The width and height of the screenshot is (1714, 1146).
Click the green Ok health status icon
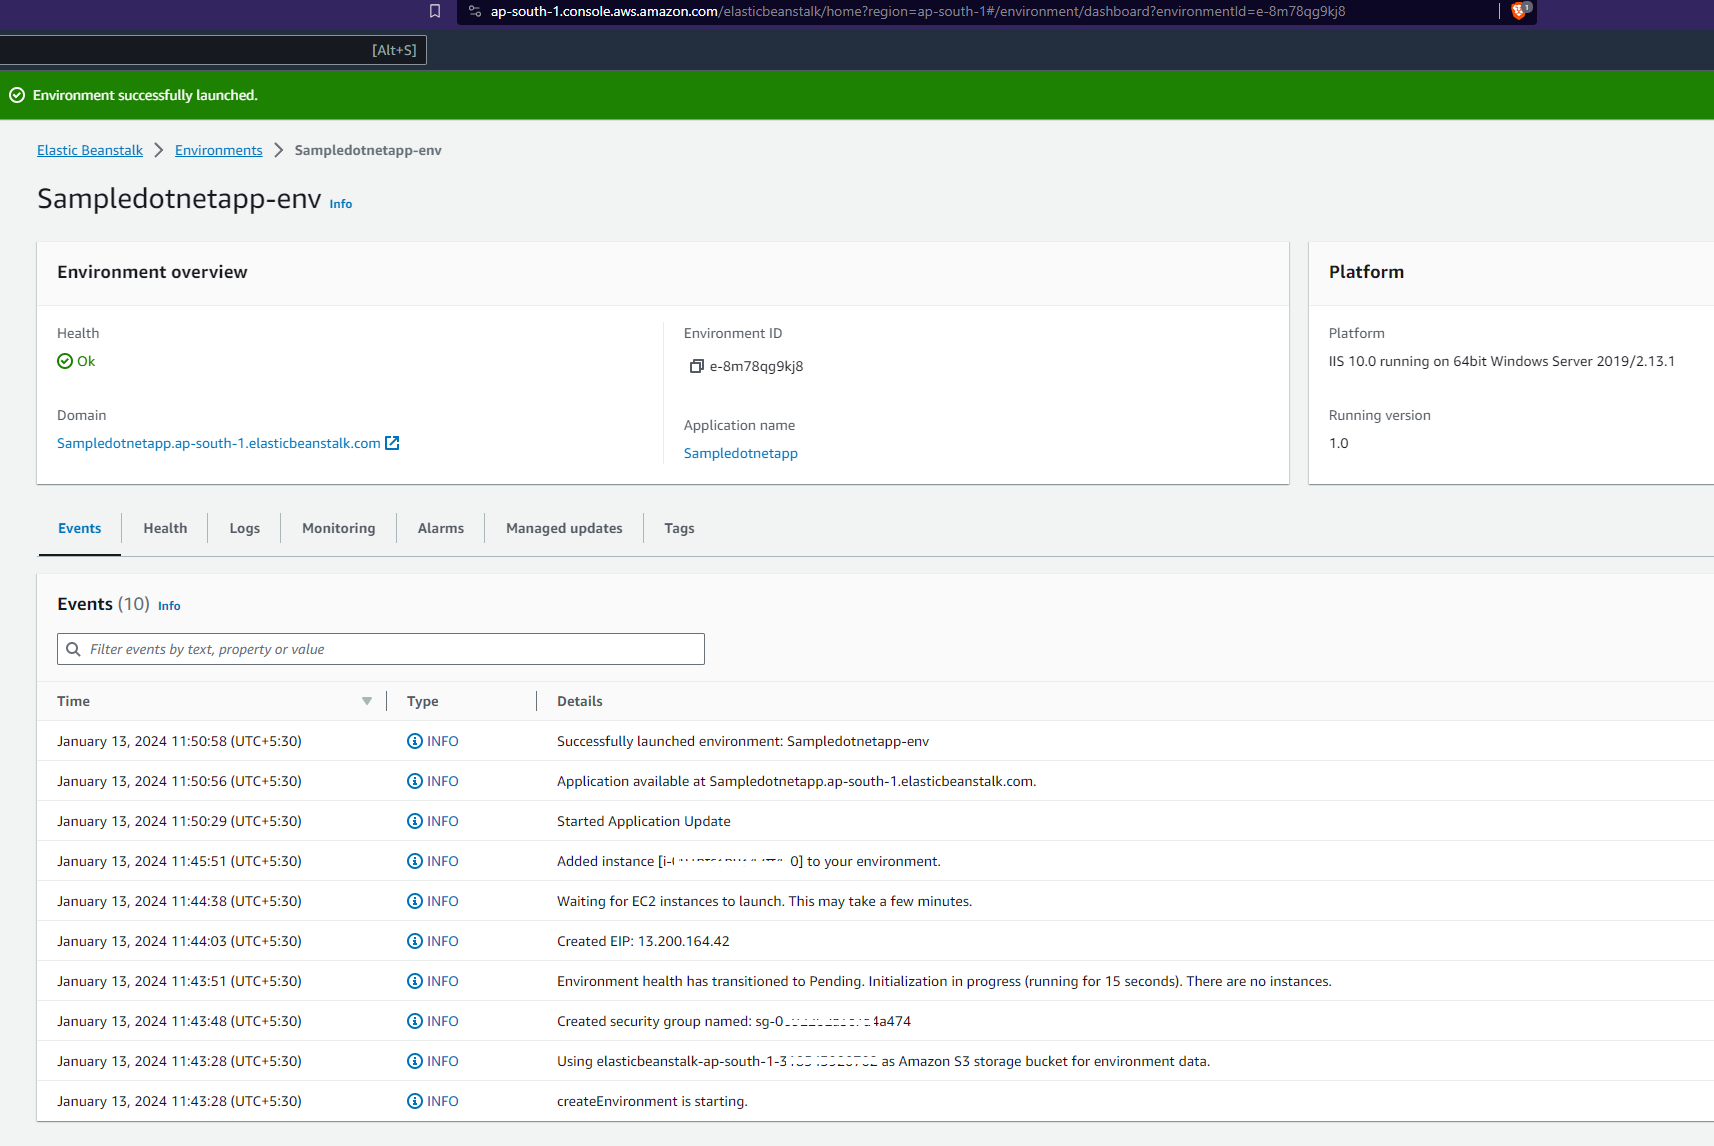(65, 361)
